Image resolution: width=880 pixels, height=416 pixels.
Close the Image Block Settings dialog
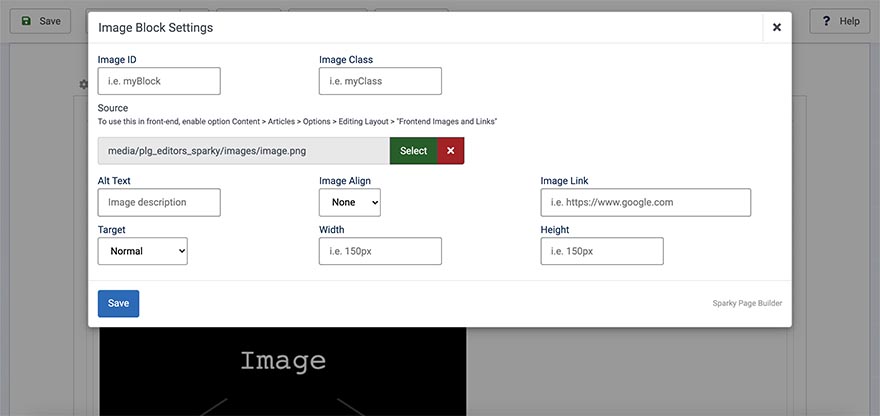(777, 27)
